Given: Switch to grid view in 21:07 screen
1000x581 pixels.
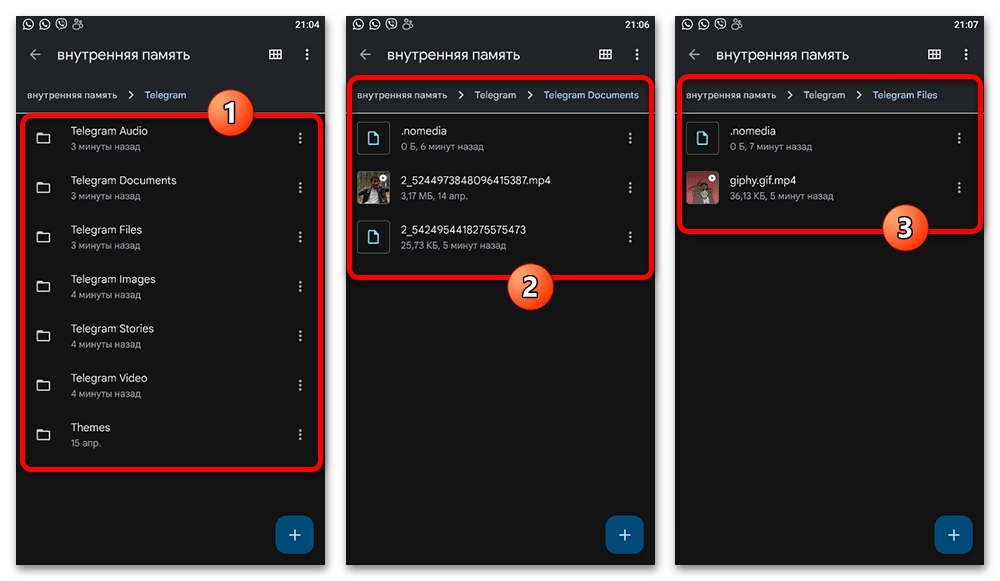Looking at the screenshot, I should pos(934,55).
